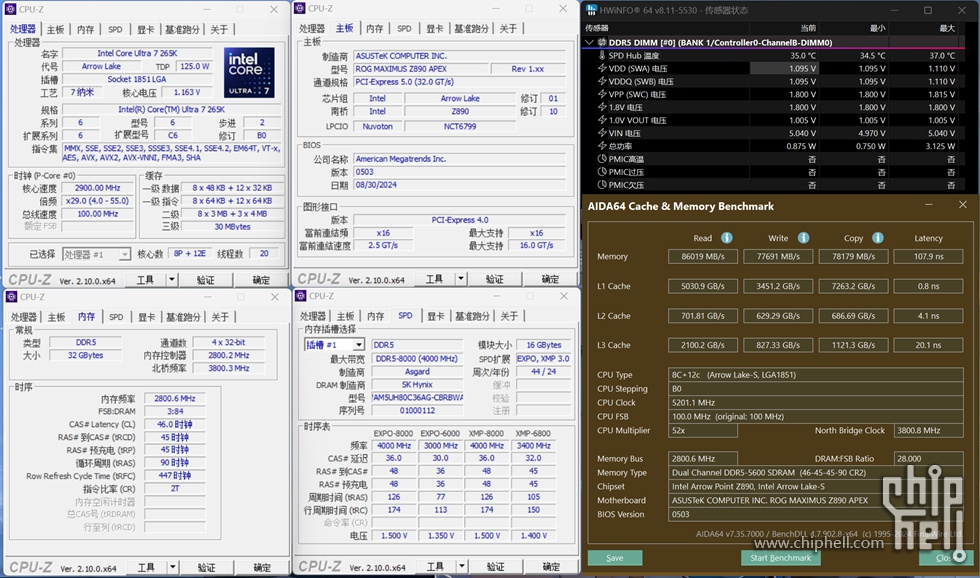Screen dimensions: 980x578
Task: Click 确定 in the CPU-Z motherboard window
Action: tap(550, 279)
